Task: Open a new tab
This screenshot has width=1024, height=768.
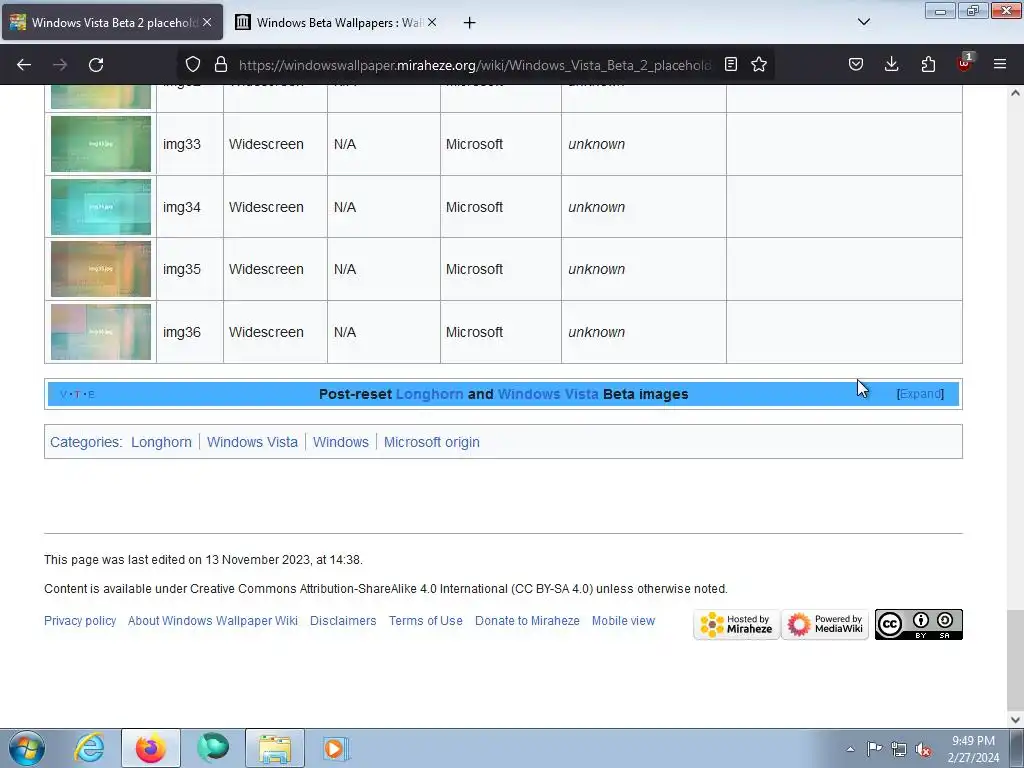Action: point(470,23)
